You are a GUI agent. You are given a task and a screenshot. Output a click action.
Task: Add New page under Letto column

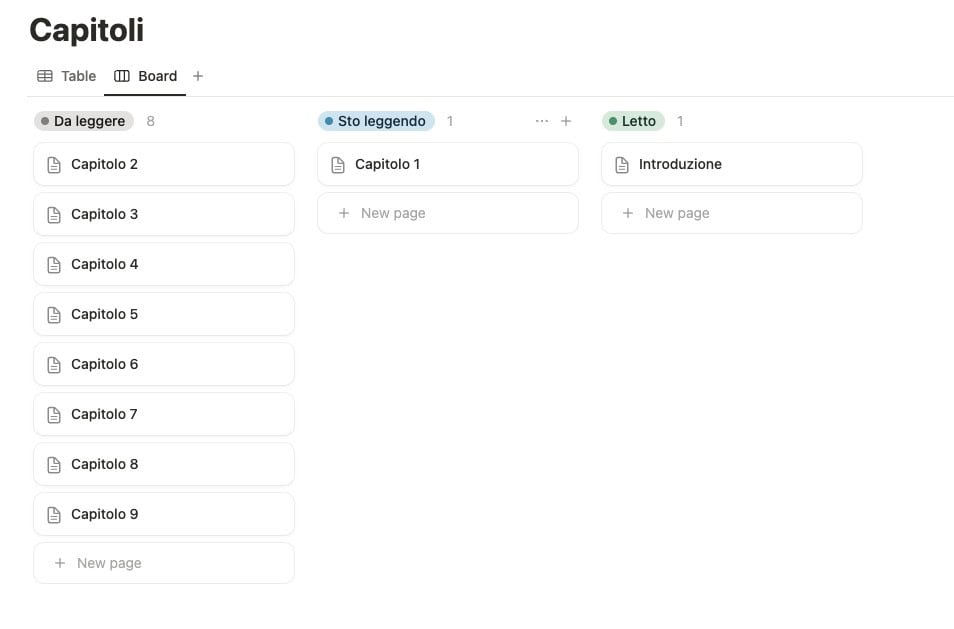732,213
